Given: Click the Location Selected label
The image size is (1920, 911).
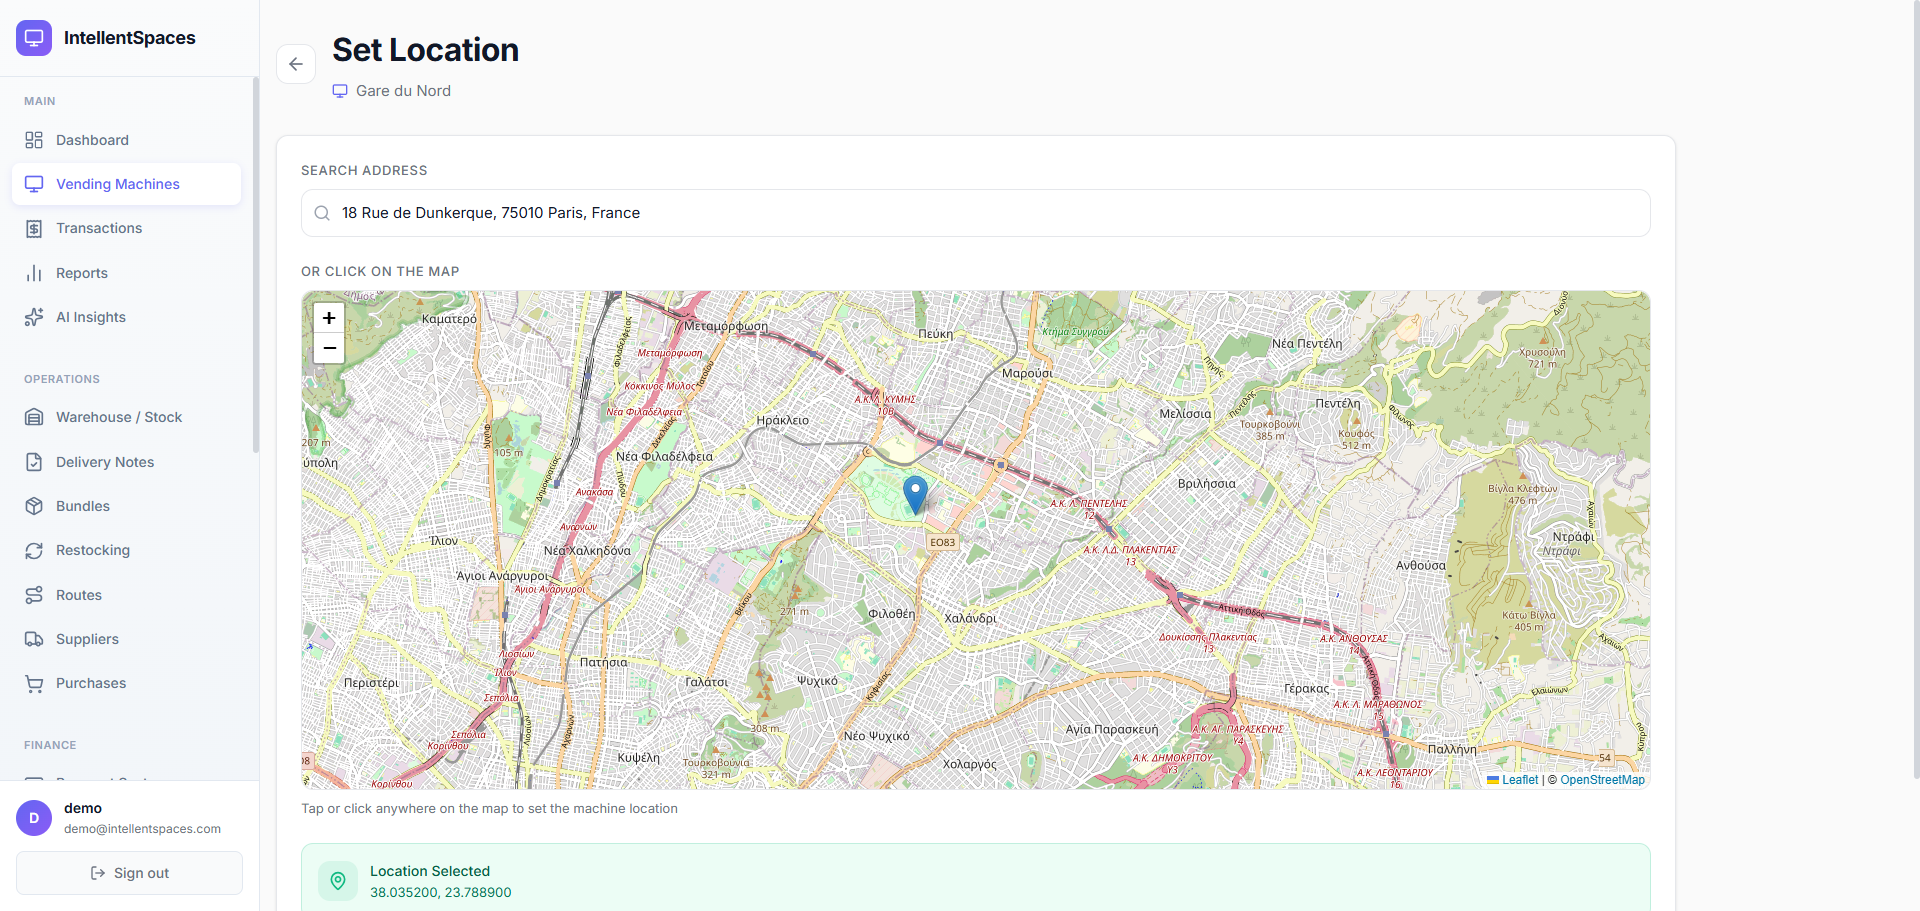Looking at the screenshot, I should point(430,871).
